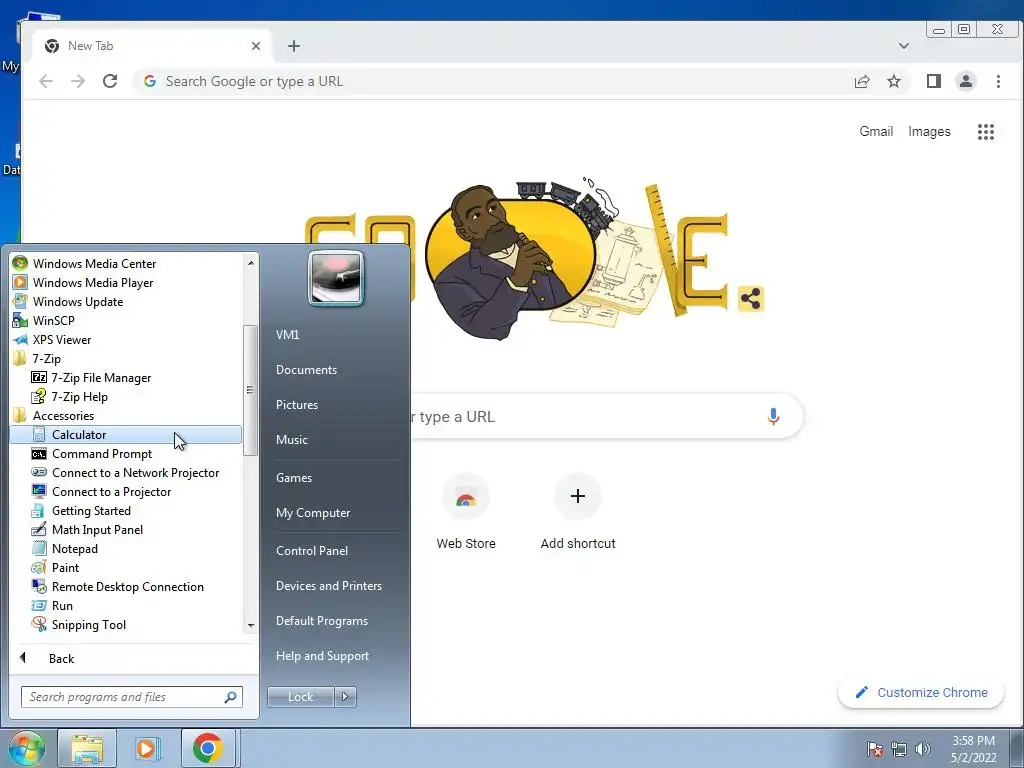The width and height of the screenshot is (1024, 768).
Task: Click the voice search microphone
Action: pos(773,416)
